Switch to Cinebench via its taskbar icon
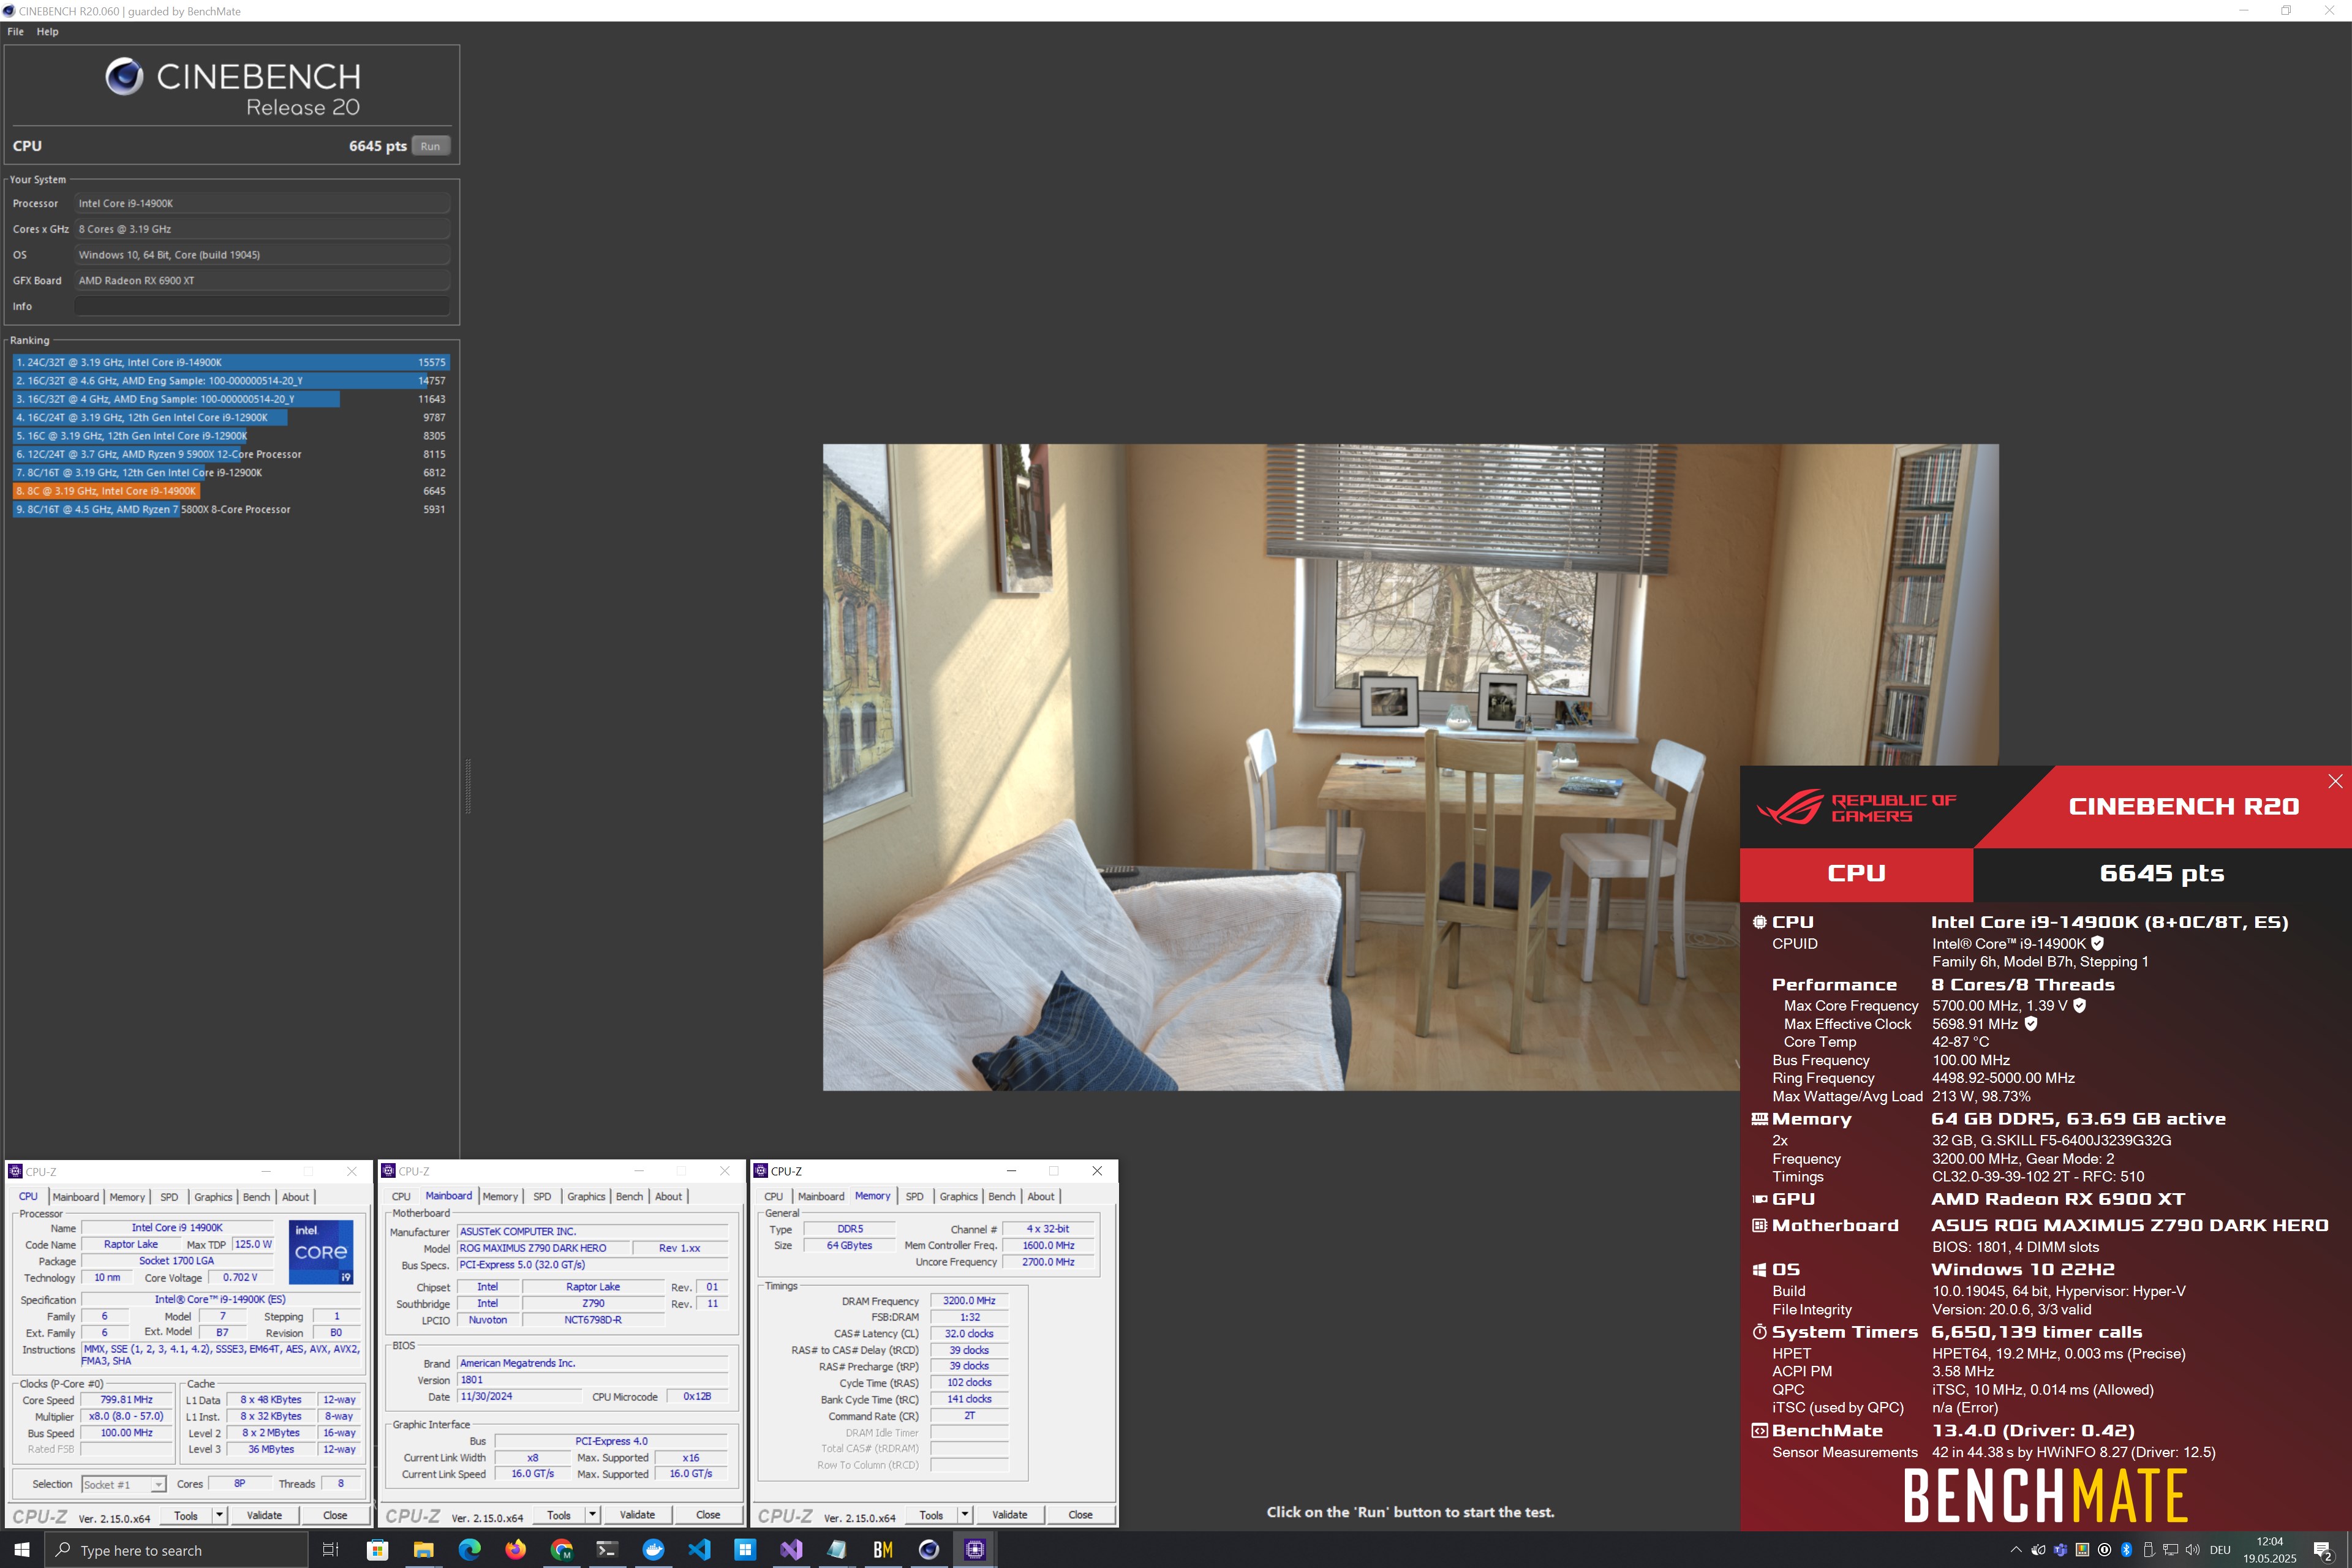 (x=929, y=1550)
